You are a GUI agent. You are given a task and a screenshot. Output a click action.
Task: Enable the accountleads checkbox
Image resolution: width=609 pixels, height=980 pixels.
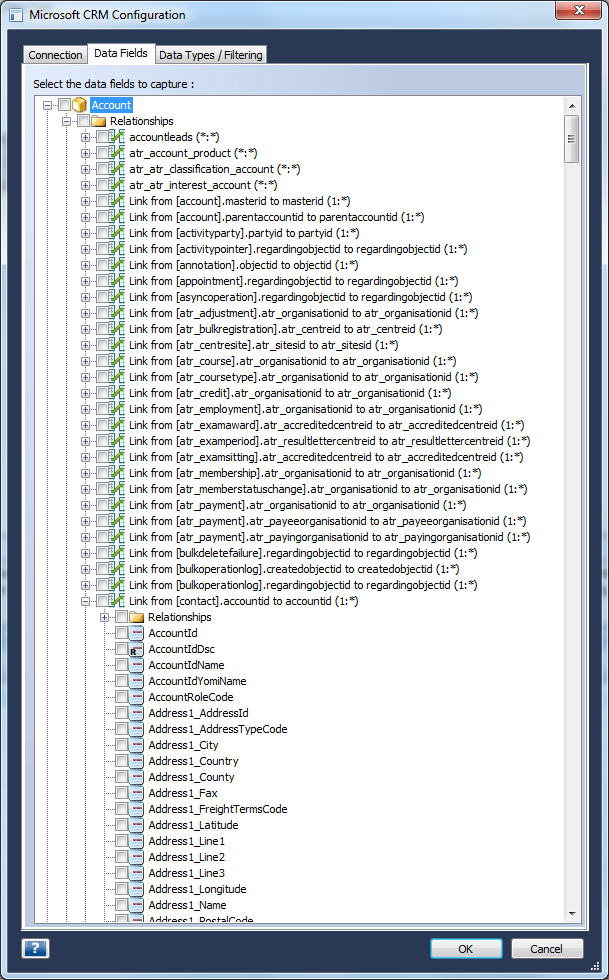103,137
